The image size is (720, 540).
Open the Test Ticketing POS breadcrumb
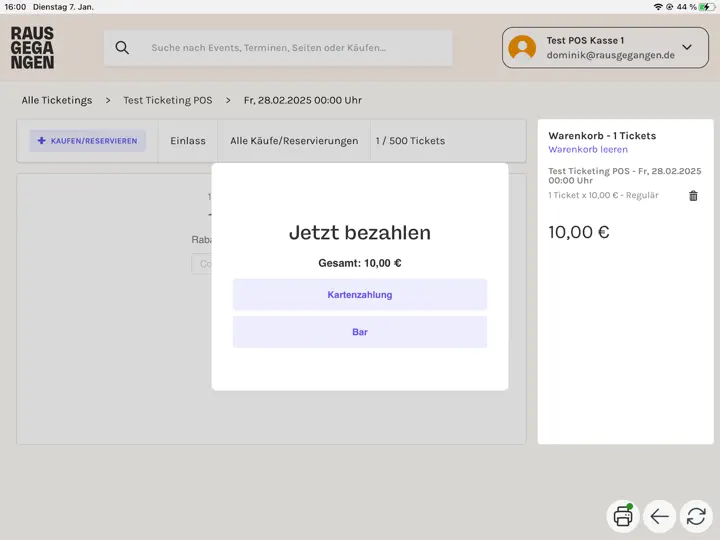(x=168, y=100)
